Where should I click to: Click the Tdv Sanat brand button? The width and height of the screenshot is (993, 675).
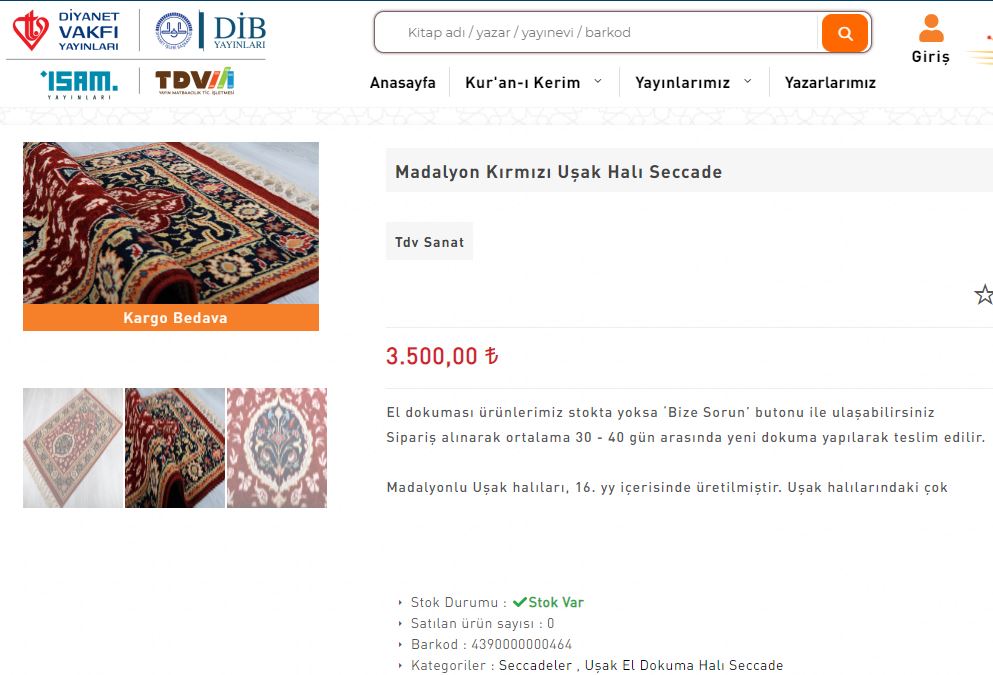pos(429,241)
